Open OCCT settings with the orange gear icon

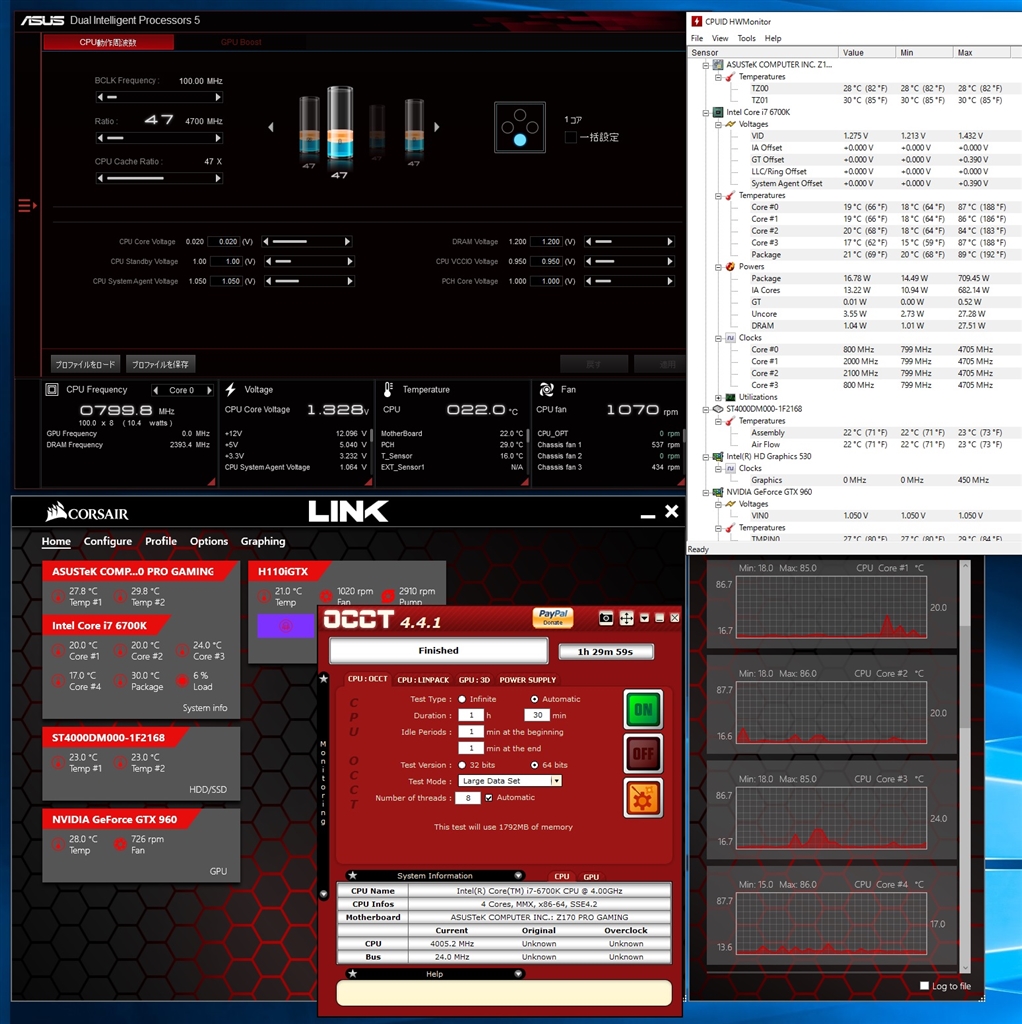tap(643, 797)
